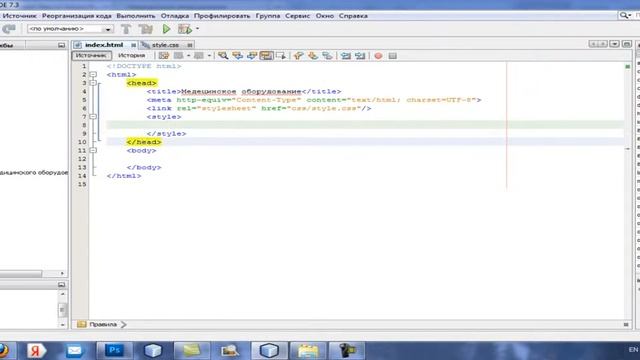
Task: Open the Отладка menu
Action: (175, 16)
